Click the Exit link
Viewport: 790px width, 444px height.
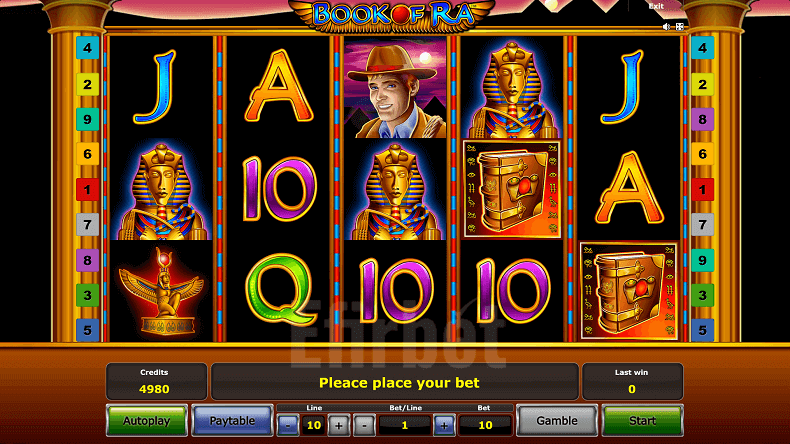coord(656,6)
